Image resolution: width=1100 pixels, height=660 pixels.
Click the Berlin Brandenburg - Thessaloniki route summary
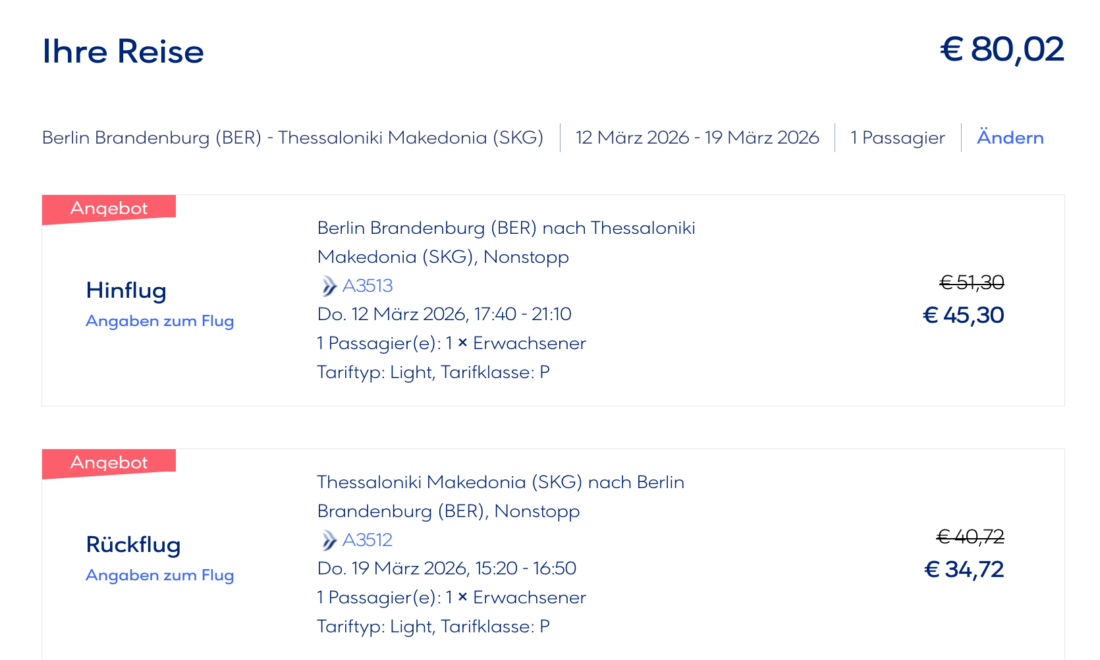[x=293, y=138]
